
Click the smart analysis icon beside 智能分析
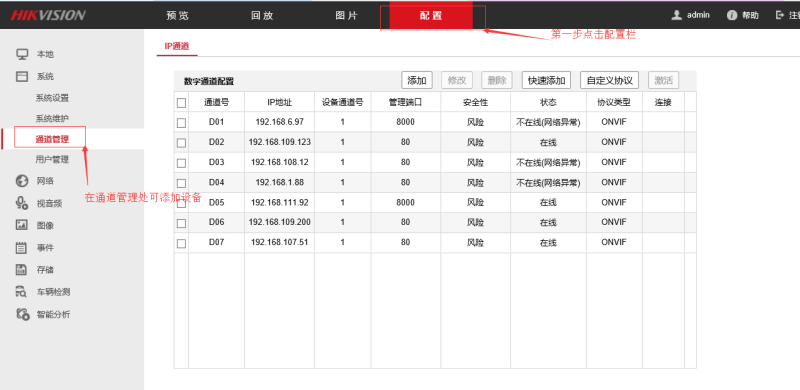point(22,314)
